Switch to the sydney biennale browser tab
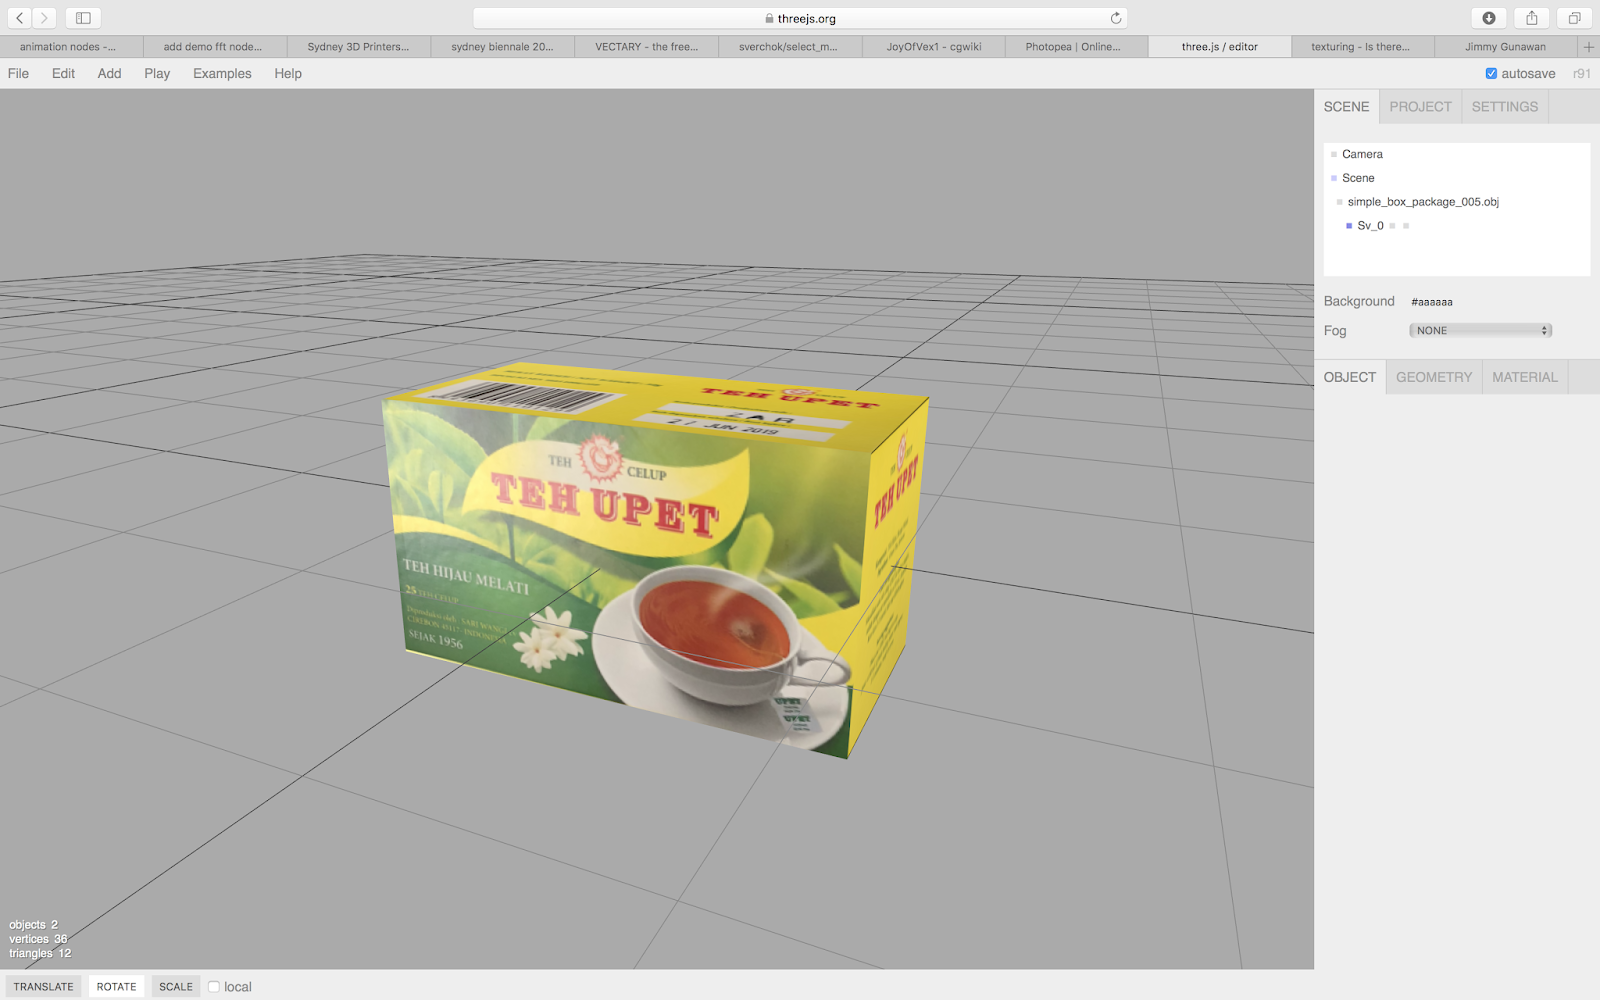Image resolution: width=1600 pixels, height=1000 pixels. click(503, 47)
